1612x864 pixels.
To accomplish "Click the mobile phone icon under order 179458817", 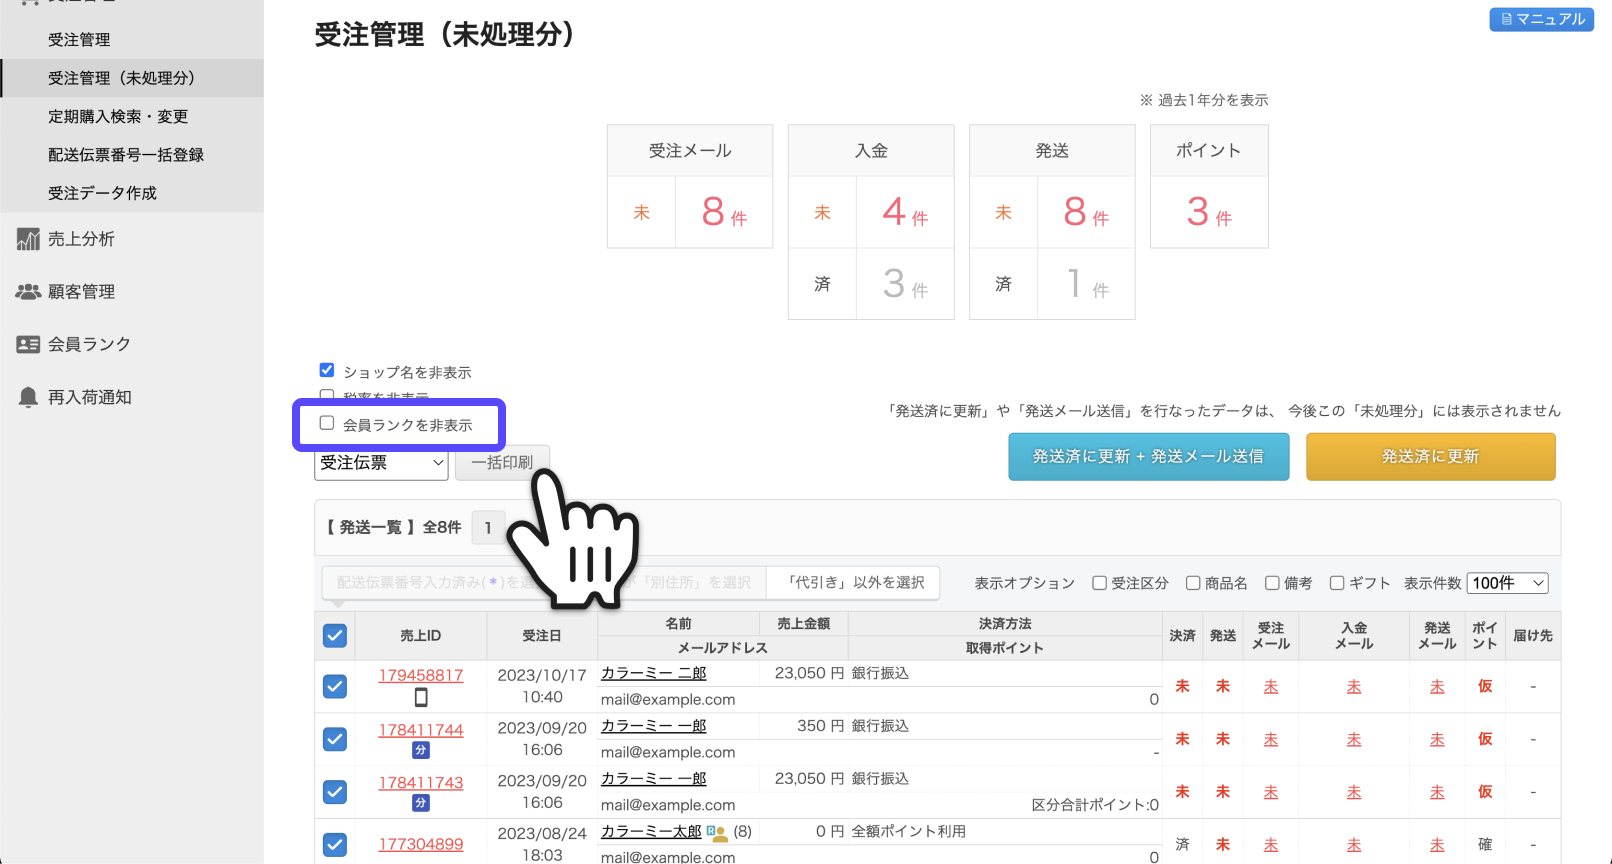I will tap(421, 697).
